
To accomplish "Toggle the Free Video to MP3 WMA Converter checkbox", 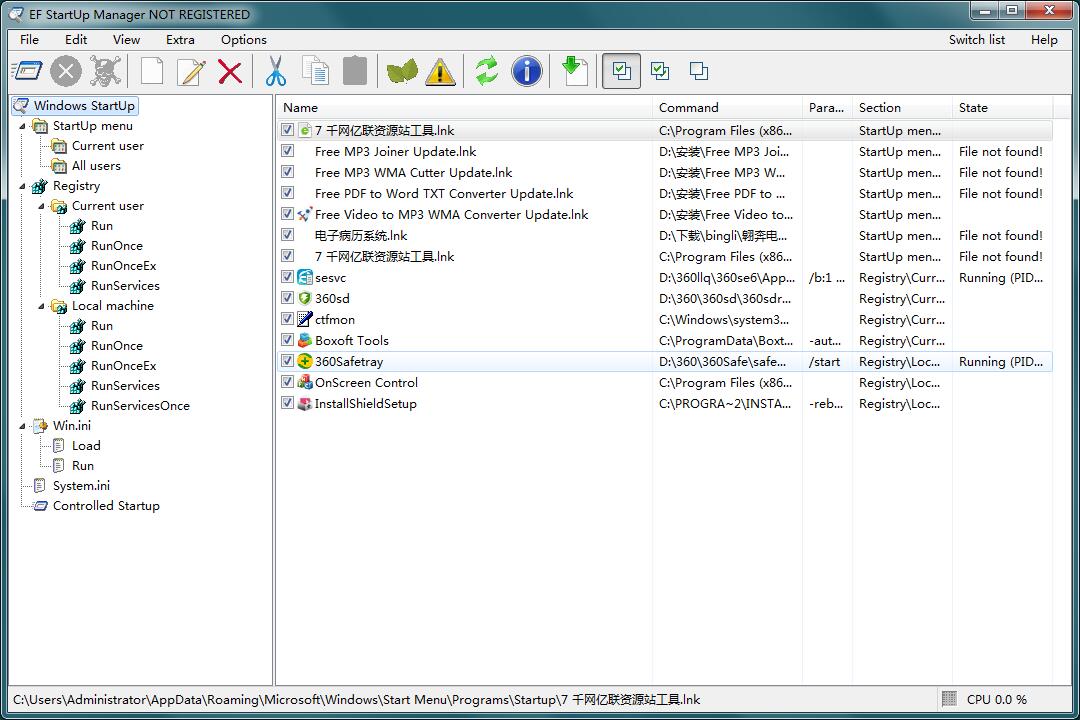I will 288,214.
